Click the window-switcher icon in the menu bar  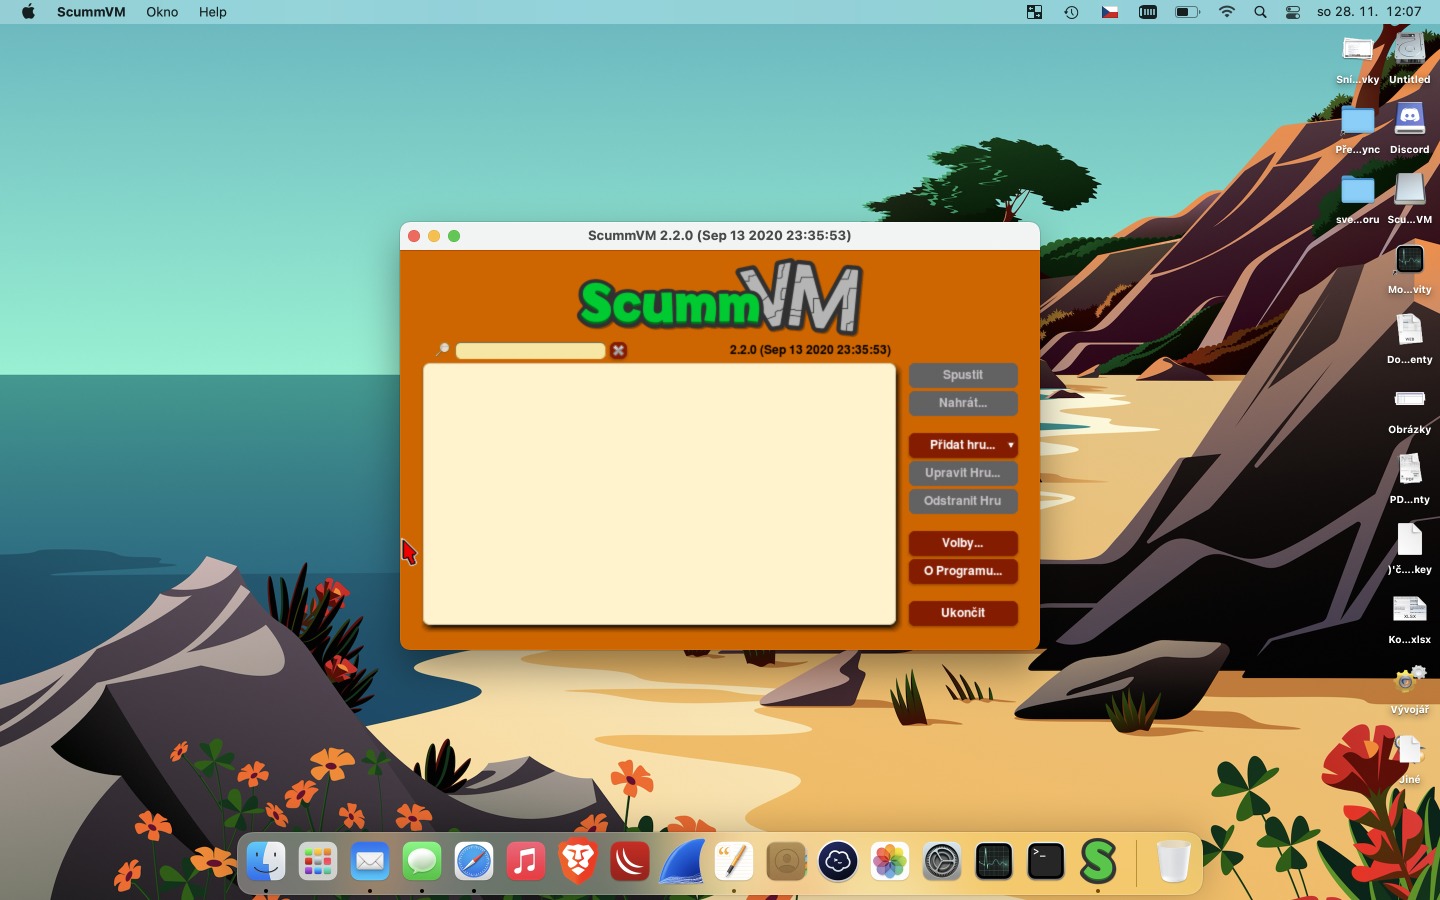point(1034,12)
